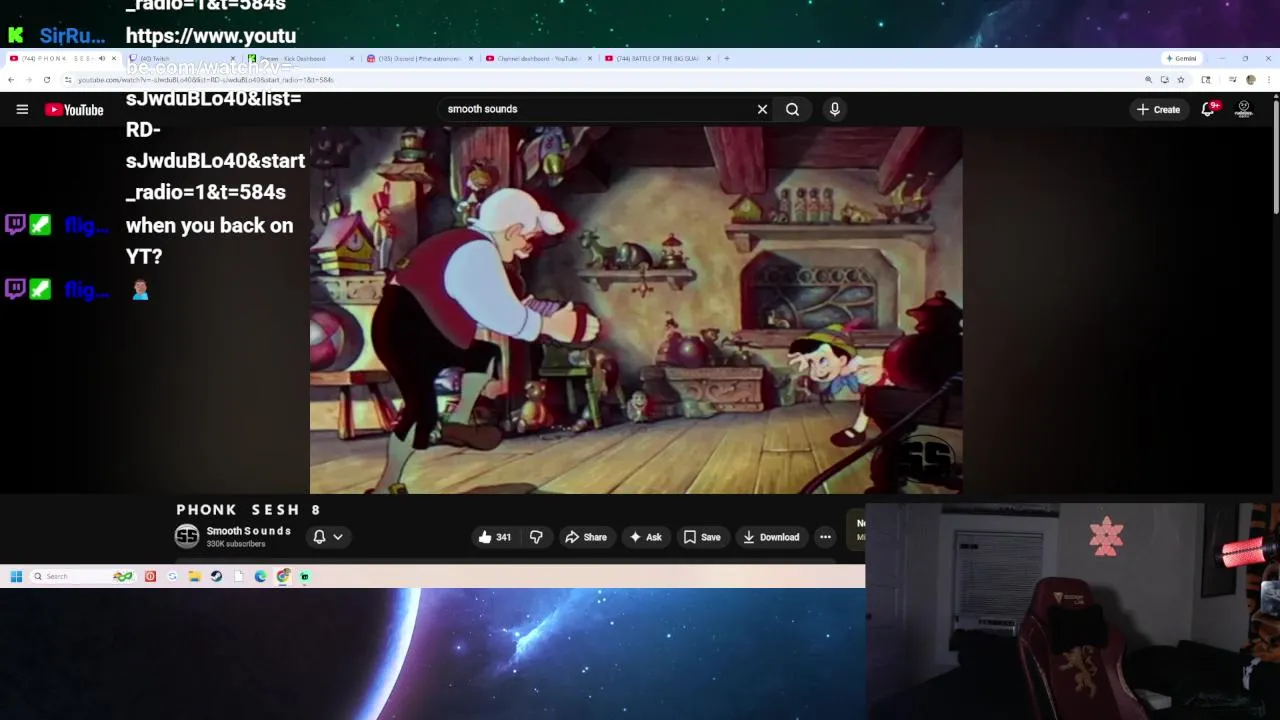Open the Ask AI button
Screen dimensions: 1280x720
coord(644,537)
